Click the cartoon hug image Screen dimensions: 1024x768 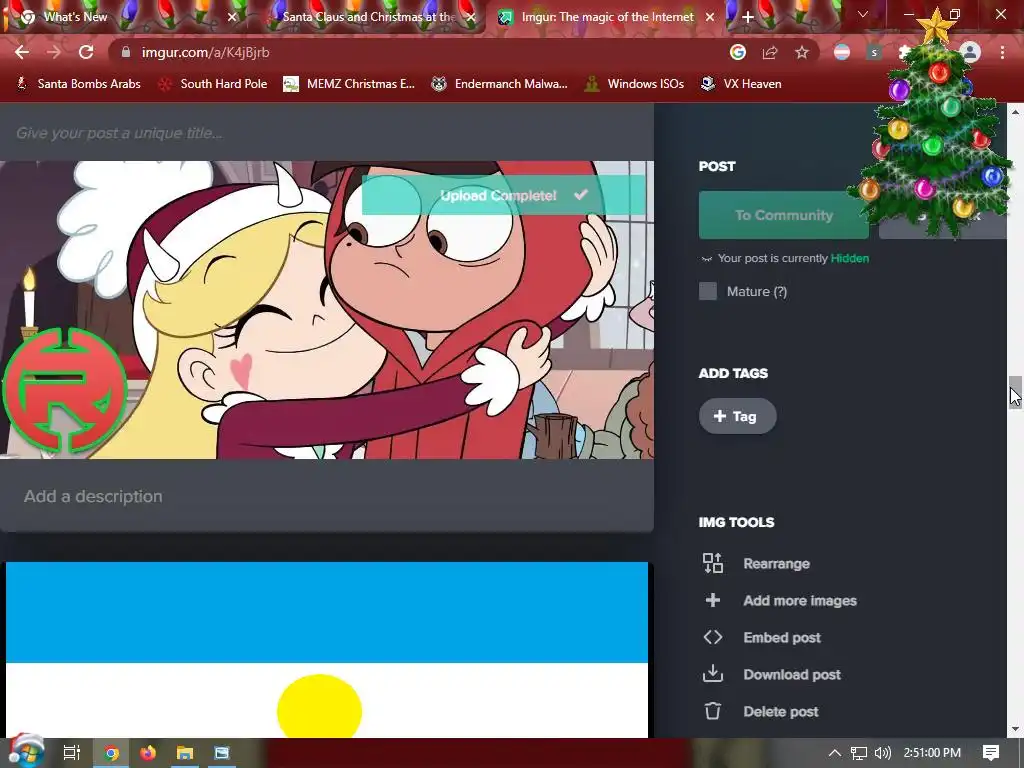click(327, 310)
